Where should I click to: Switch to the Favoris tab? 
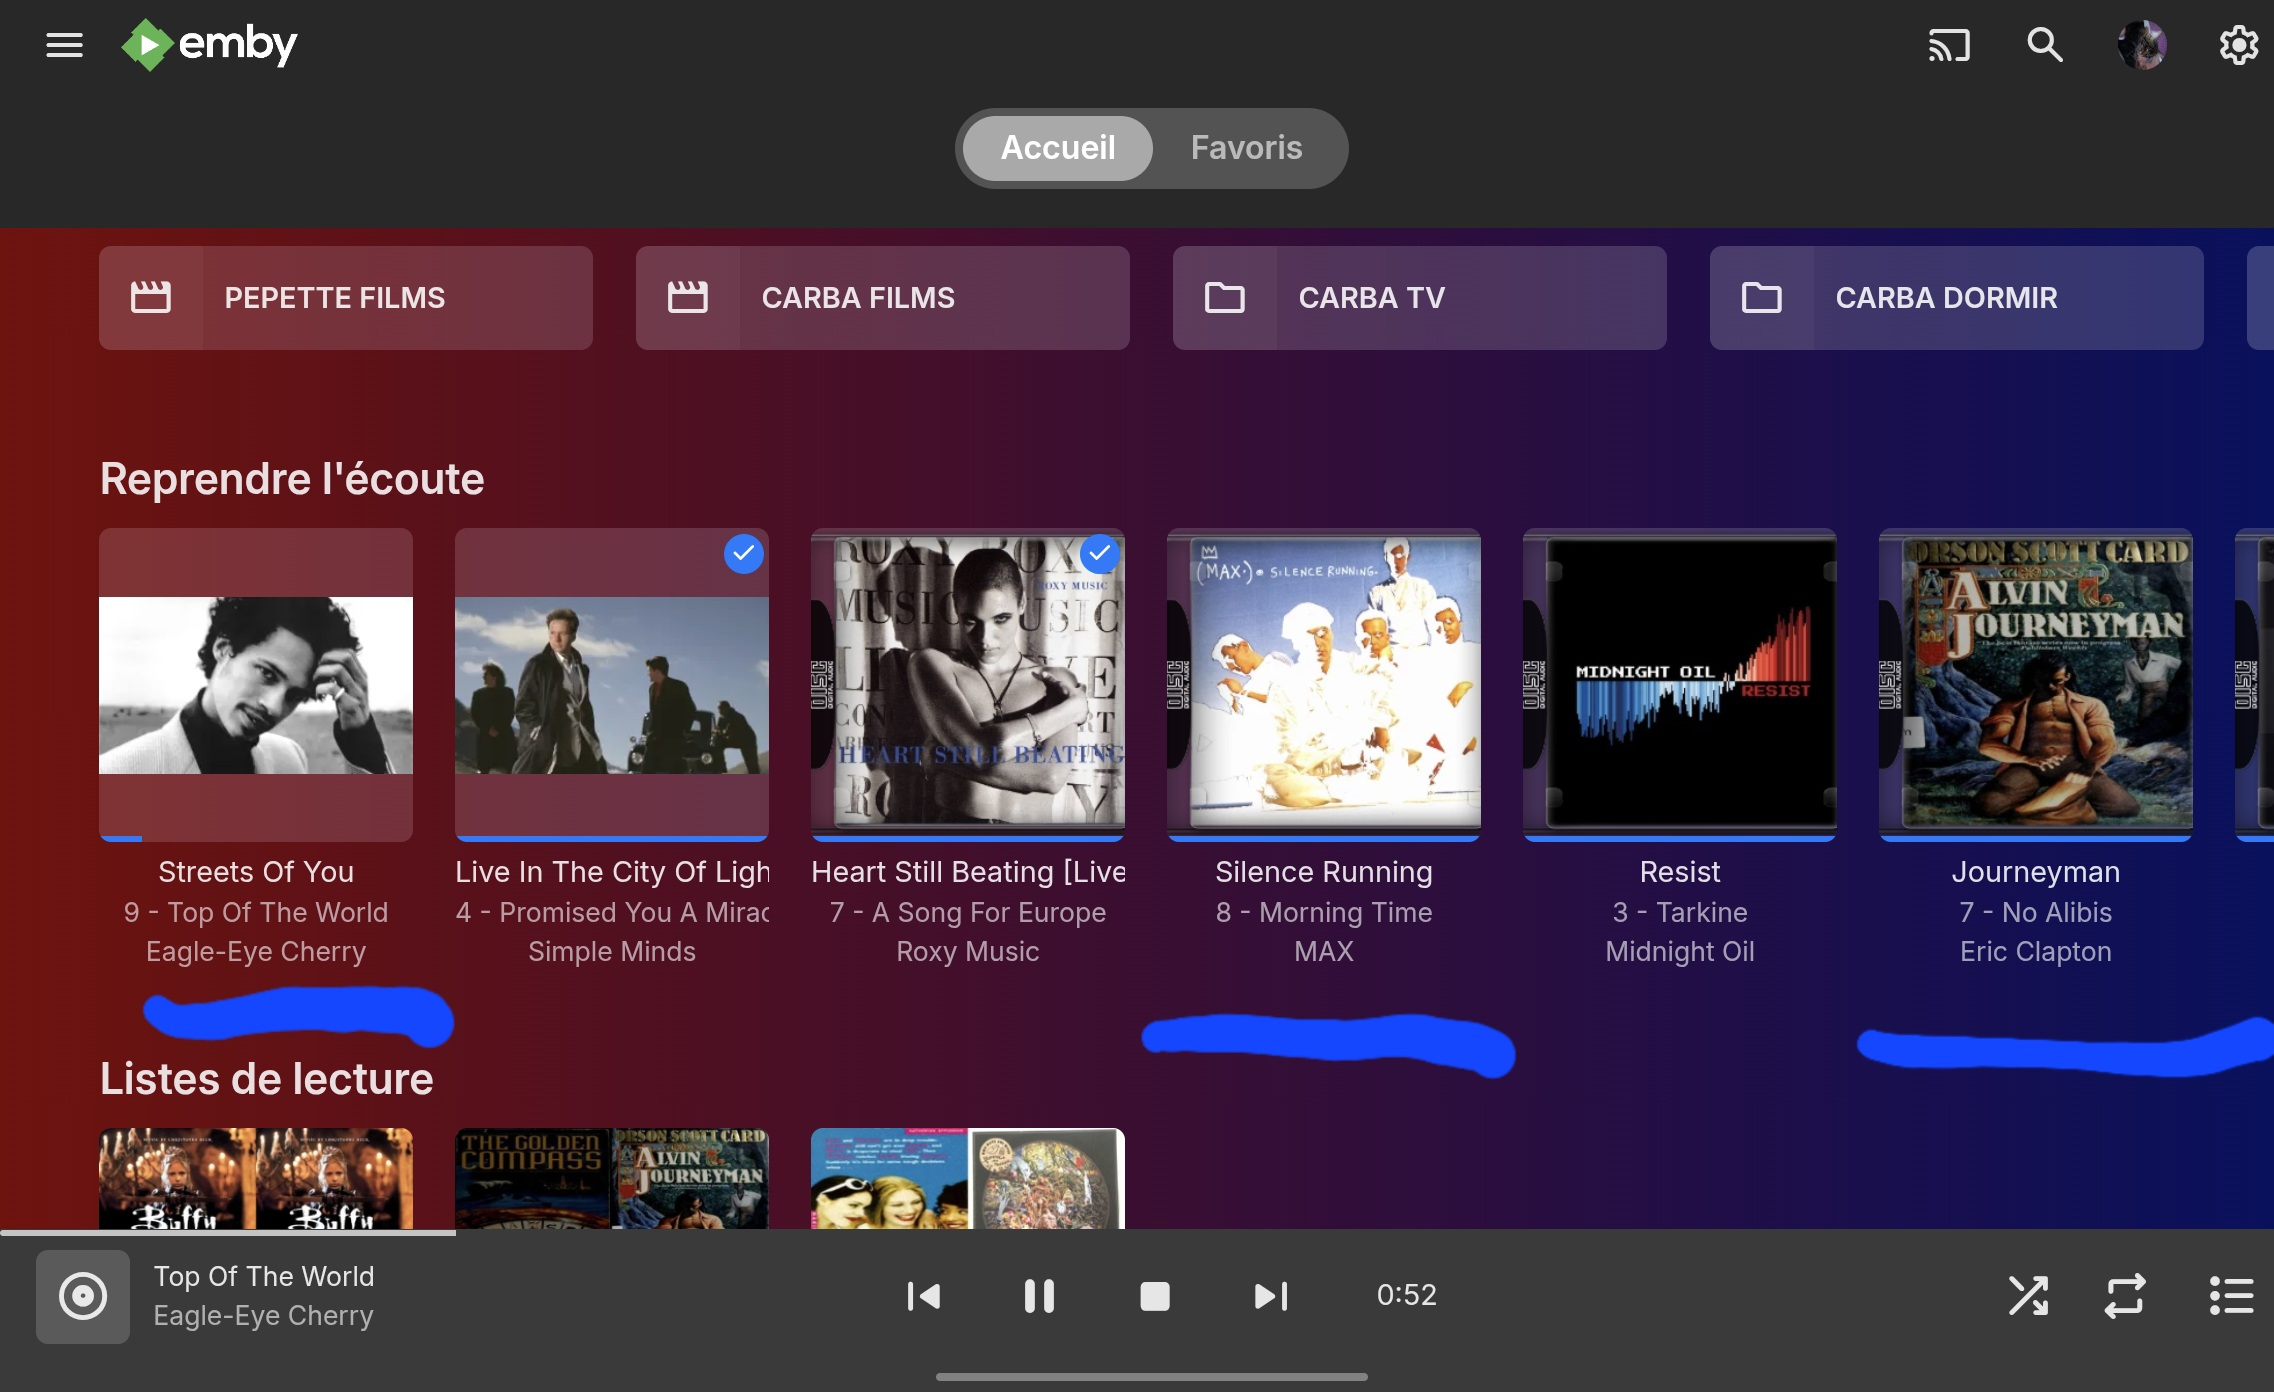pyautogui.click(x=1246, y=148)
